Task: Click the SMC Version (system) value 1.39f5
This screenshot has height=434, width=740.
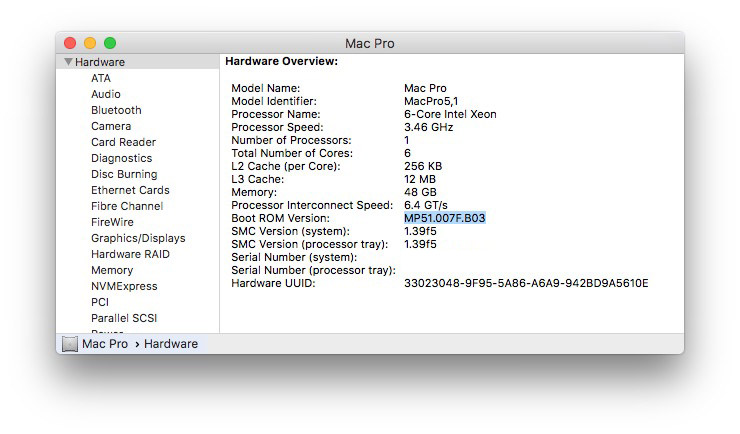Action: pos(420,232)
